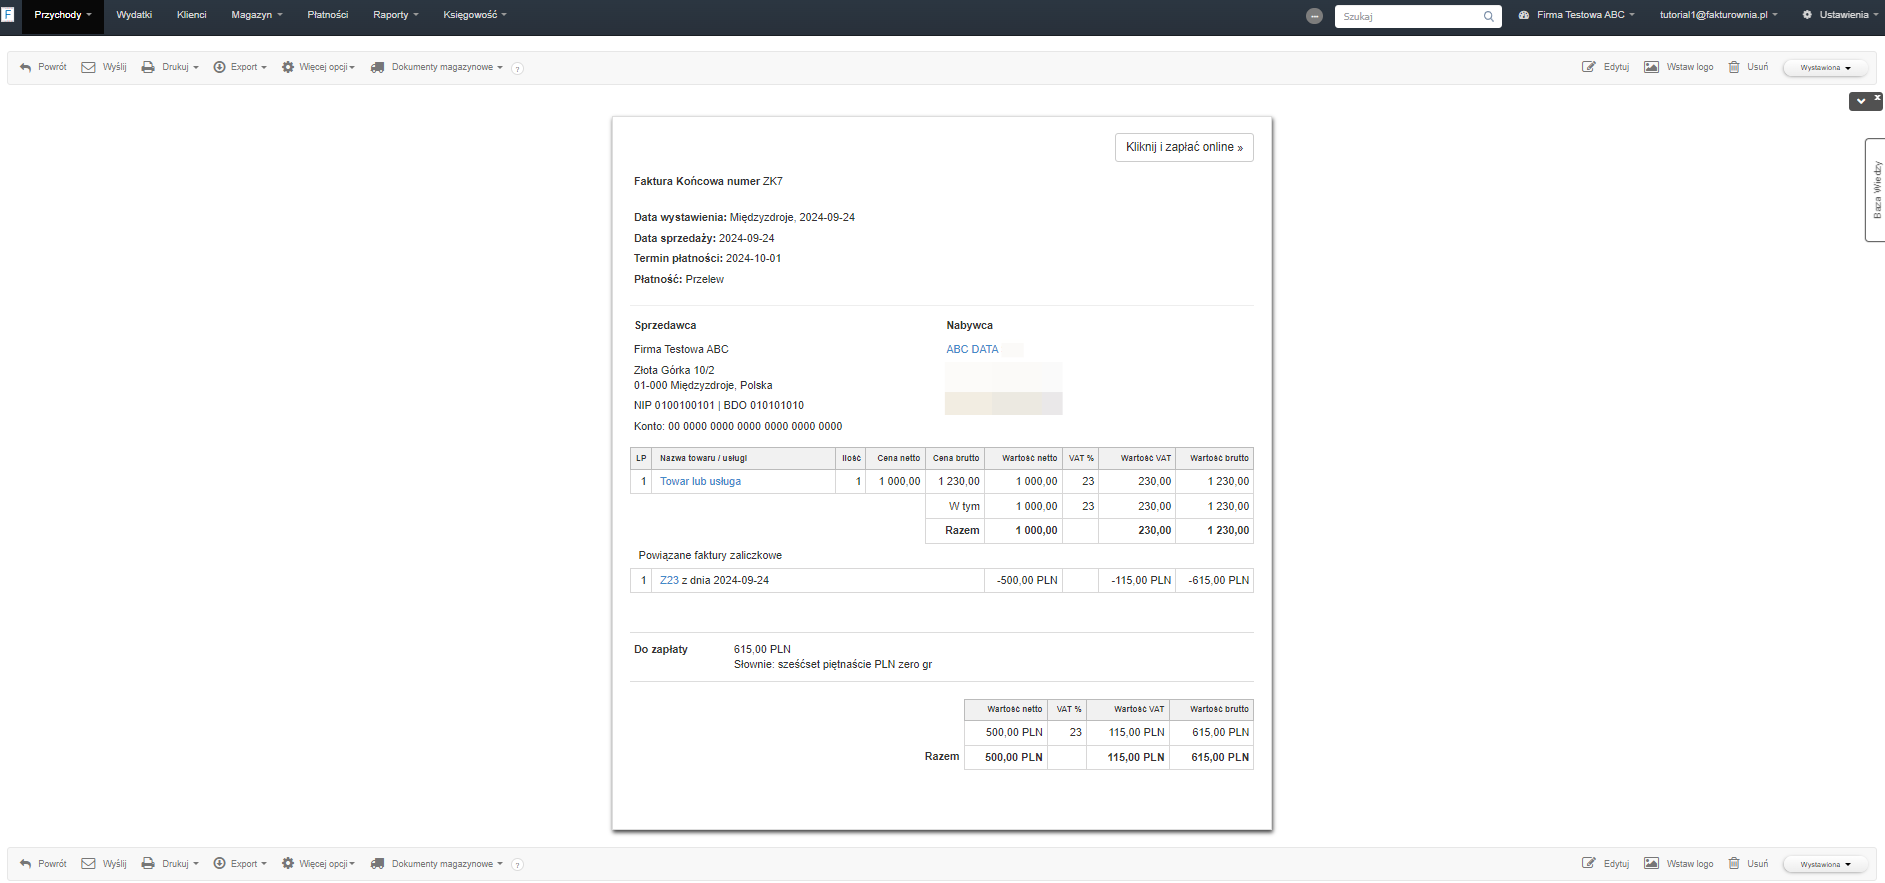Open the Wydatki menu

pos(134,15)
